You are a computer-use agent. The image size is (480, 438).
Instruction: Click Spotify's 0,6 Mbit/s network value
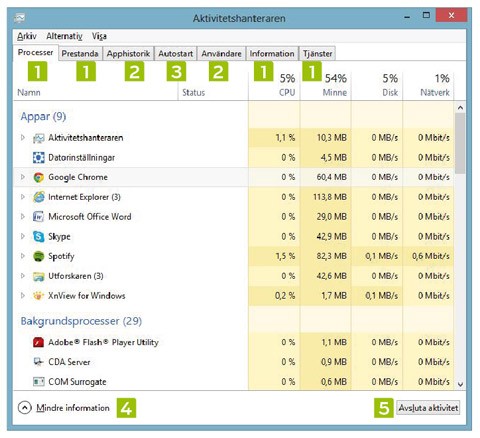(x=431, y=256)
